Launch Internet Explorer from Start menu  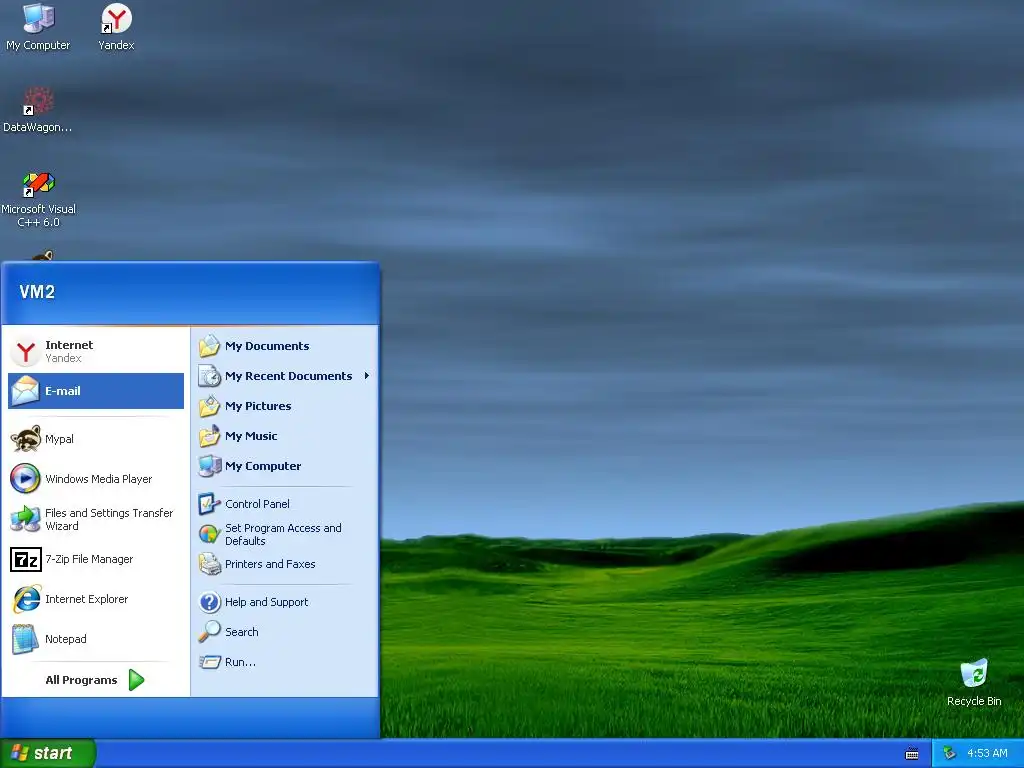96,599
